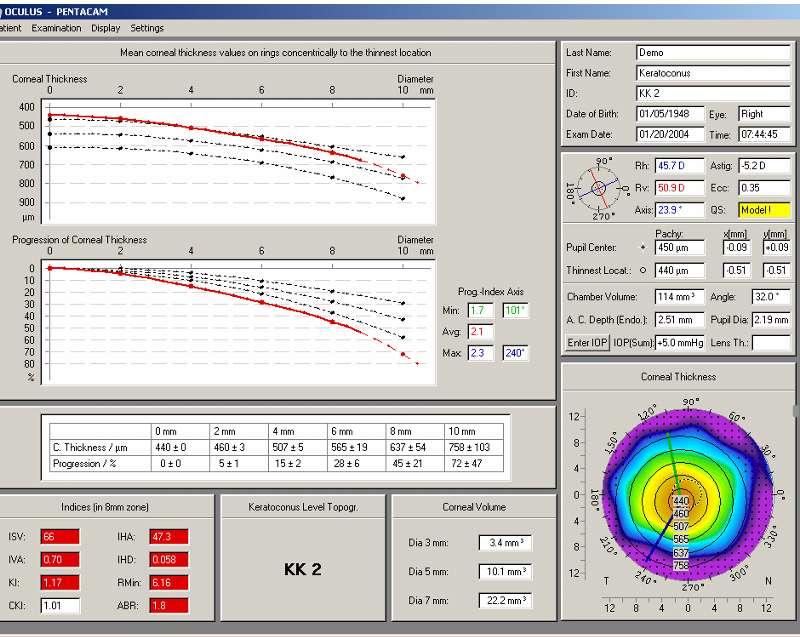Select the Prog-Index Max value 2.3
The width and height of the screenshot is (800, 637).
click(480, 353)
